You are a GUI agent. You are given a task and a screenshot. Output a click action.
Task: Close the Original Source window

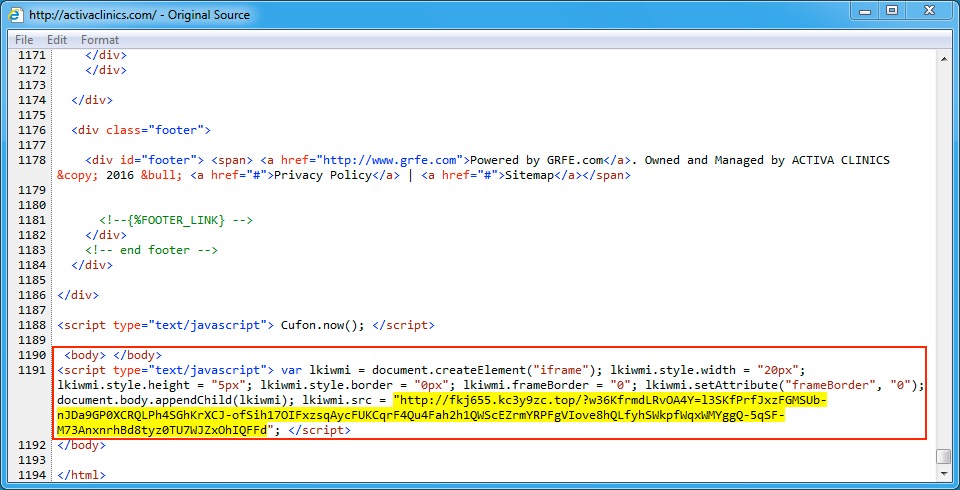[x=931, y=10]
